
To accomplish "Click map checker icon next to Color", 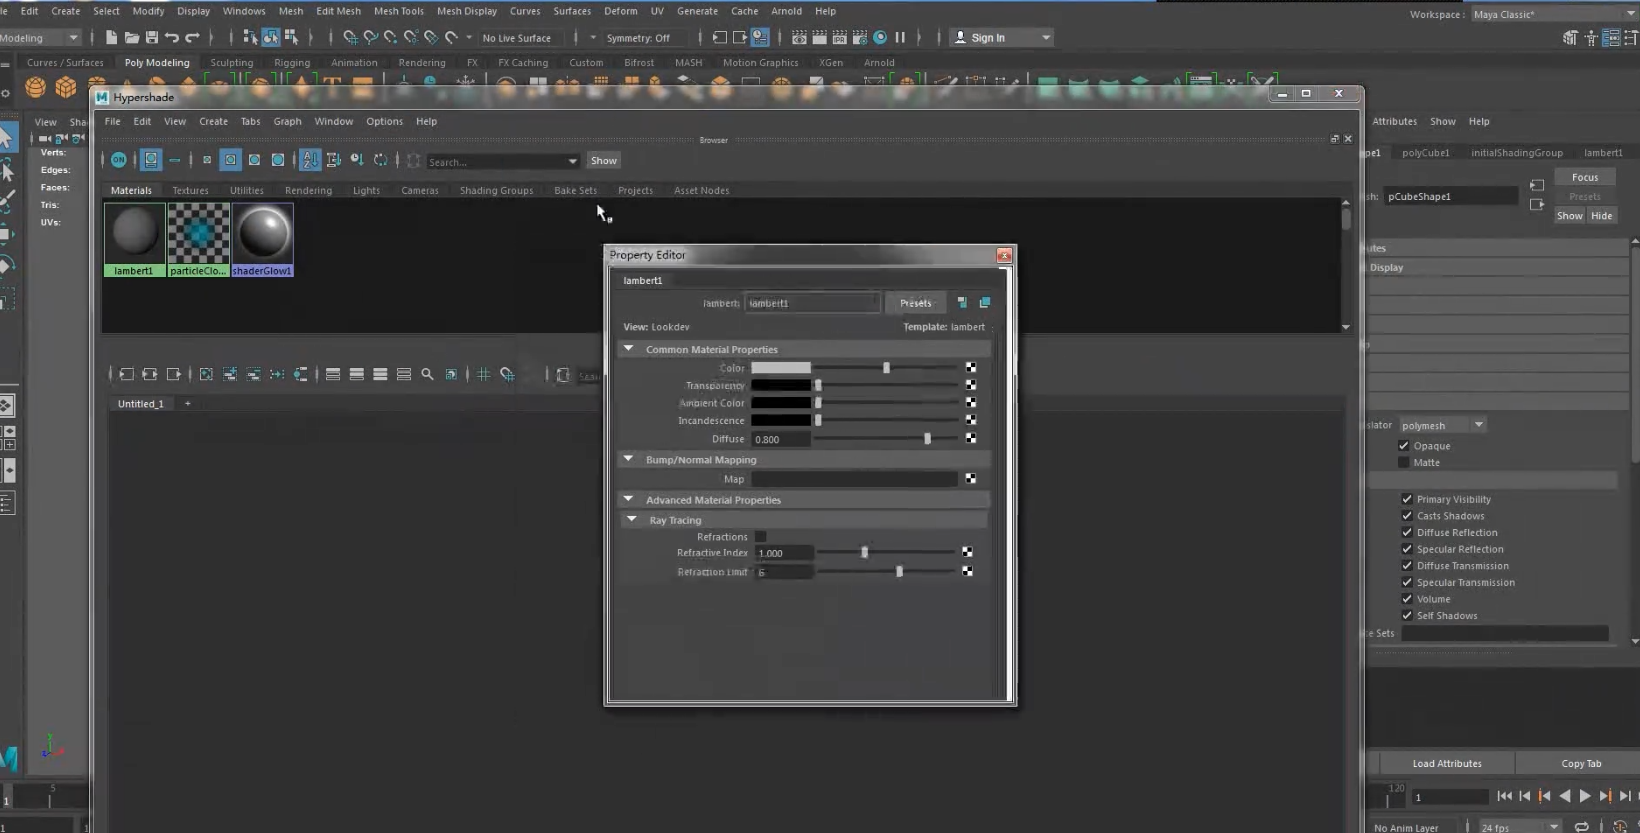I will pyautogui.click(x=970, y=368).
